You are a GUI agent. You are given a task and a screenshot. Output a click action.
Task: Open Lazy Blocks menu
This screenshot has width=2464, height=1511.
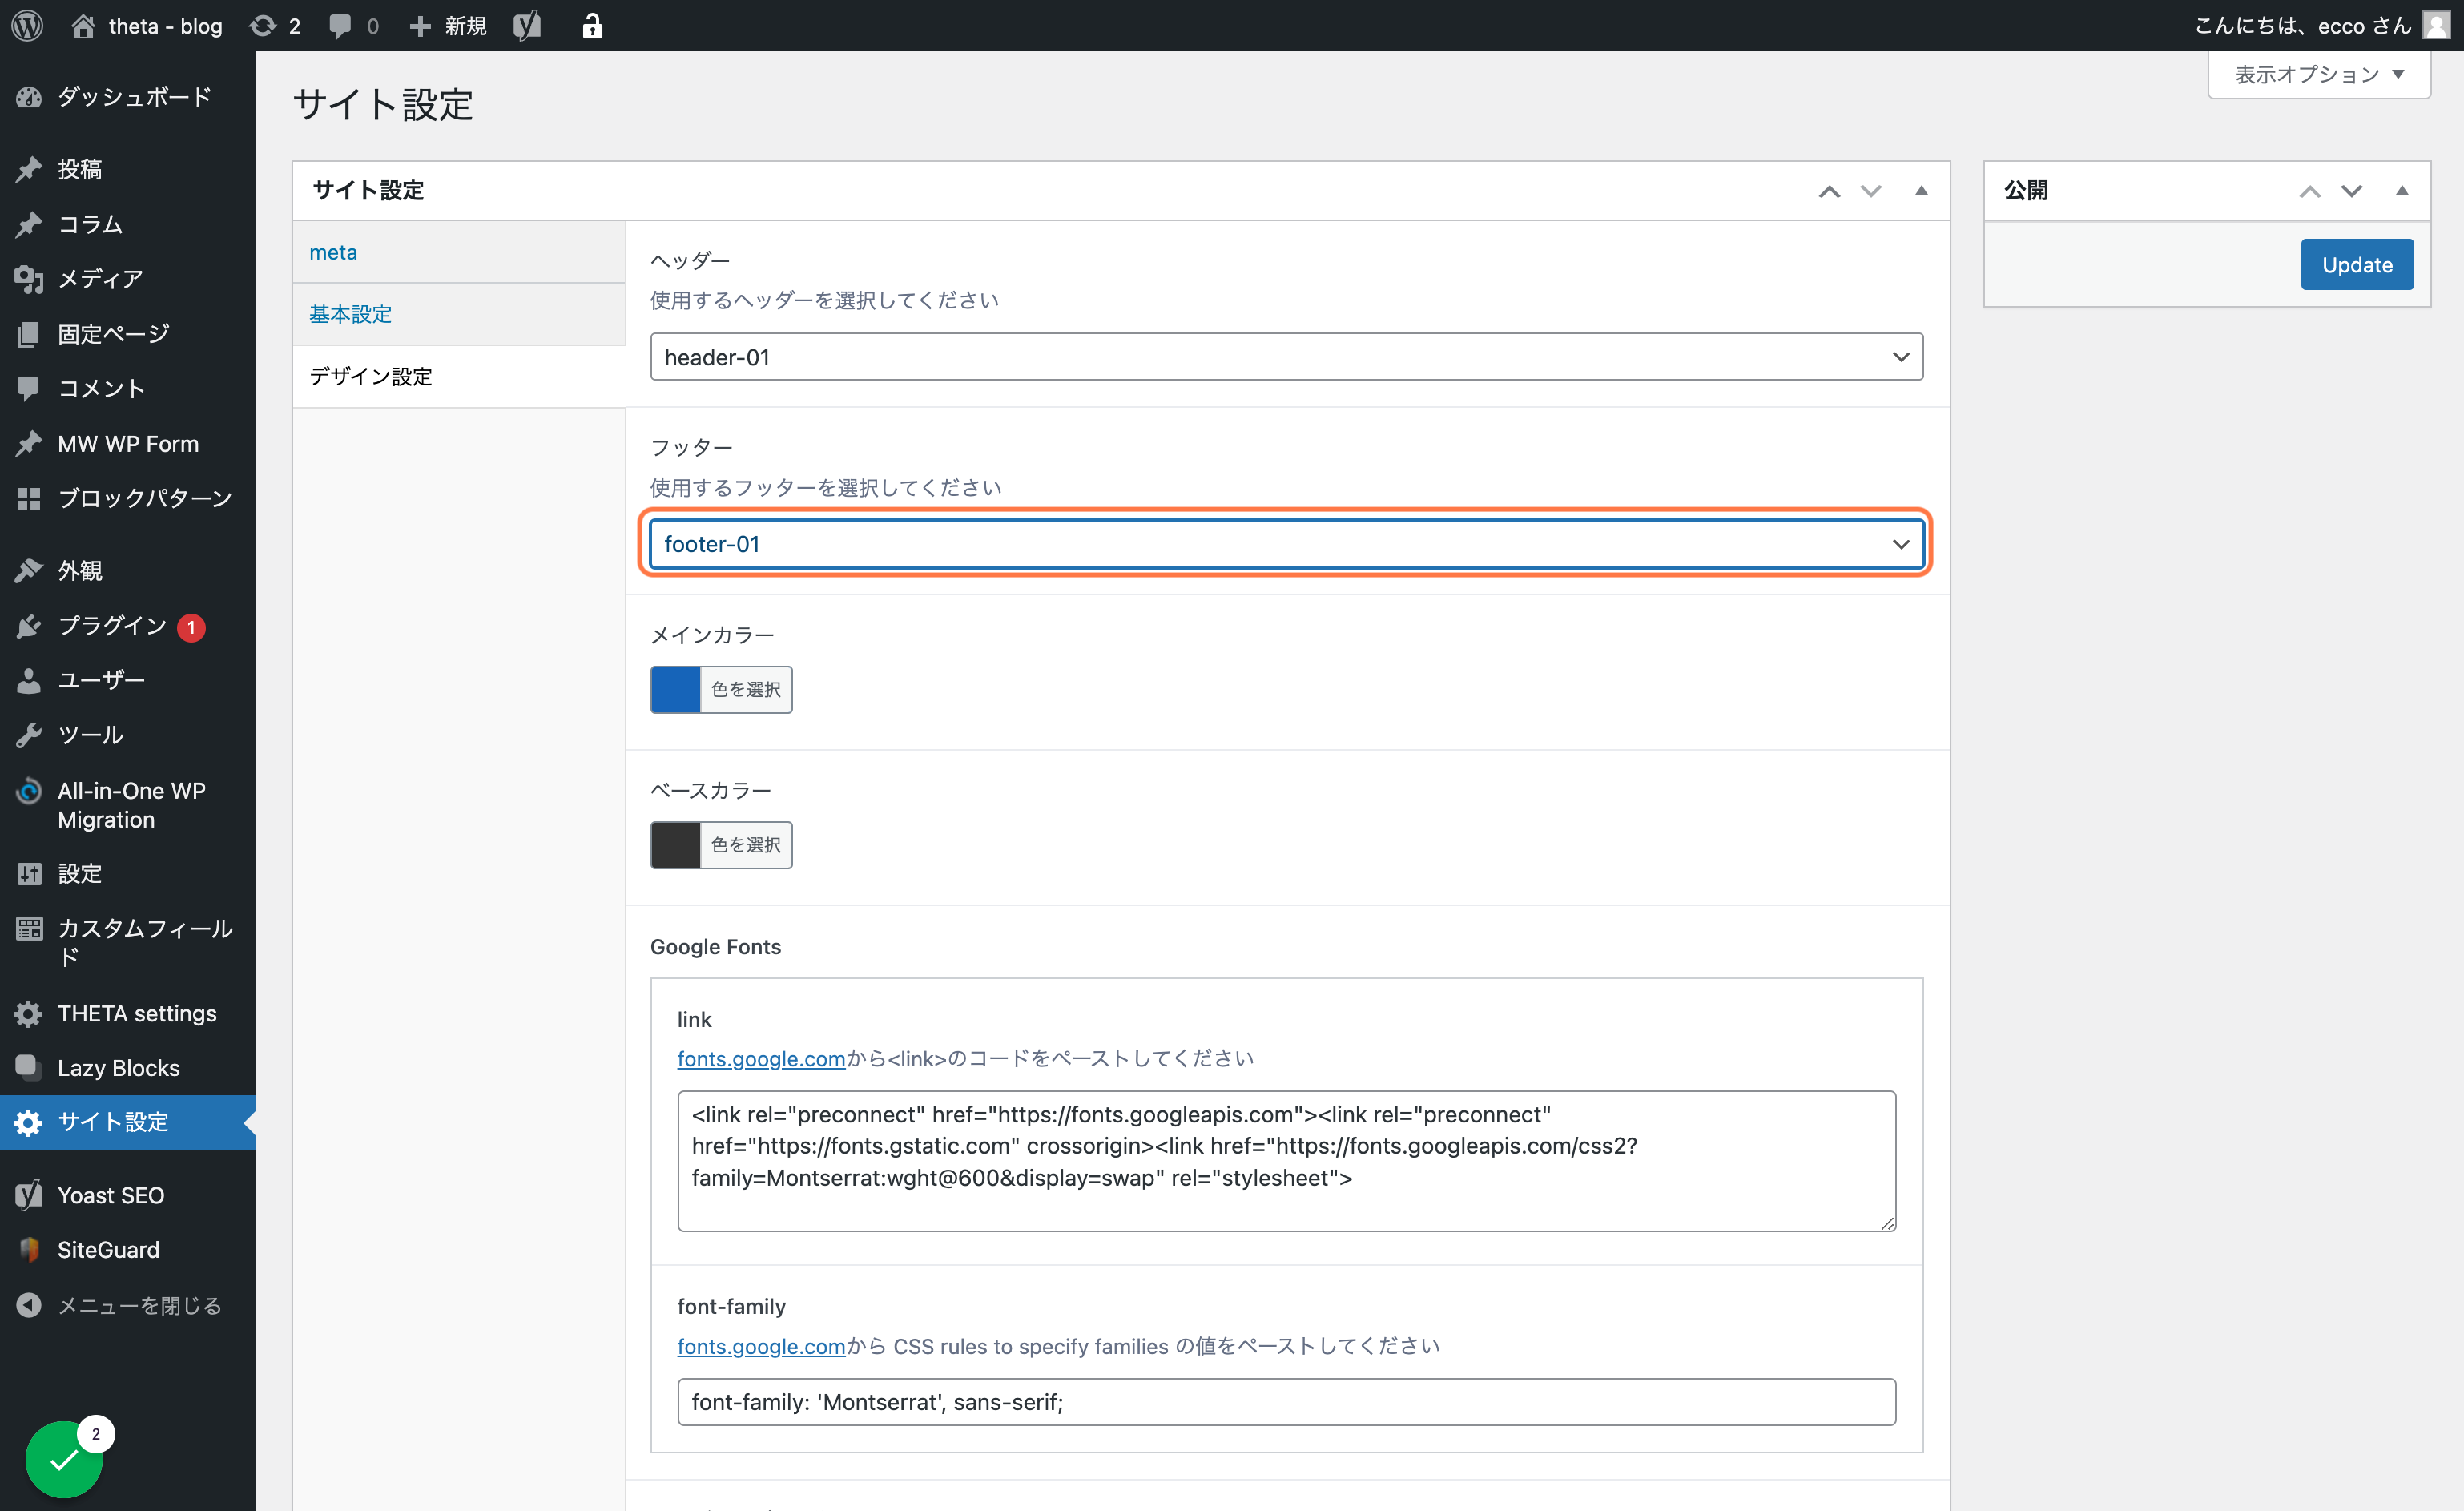pos(128,1068)
